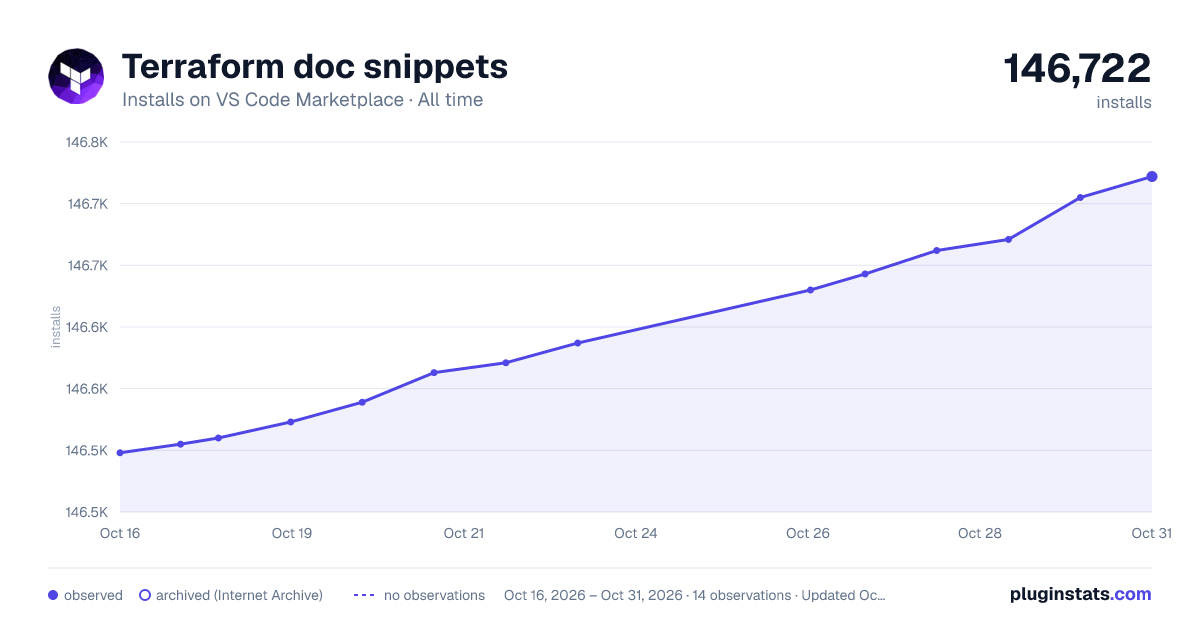
Task: Click the 'no observations' legend label
Action: (x=434, y=595)
